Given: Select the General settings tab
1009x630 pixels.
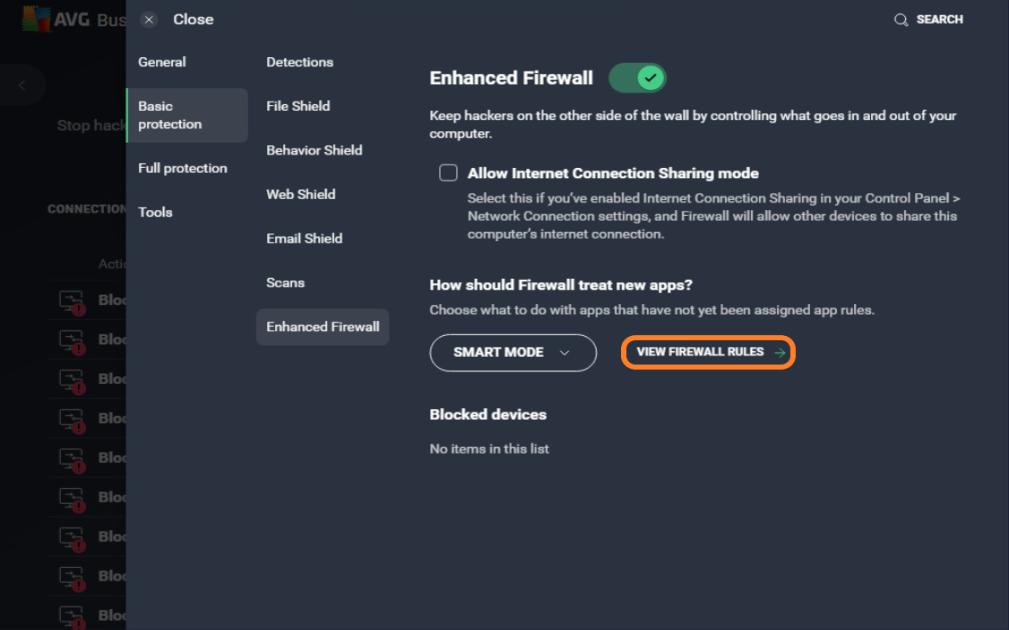Looking at the screenshot, I should [x=162, y=61].
